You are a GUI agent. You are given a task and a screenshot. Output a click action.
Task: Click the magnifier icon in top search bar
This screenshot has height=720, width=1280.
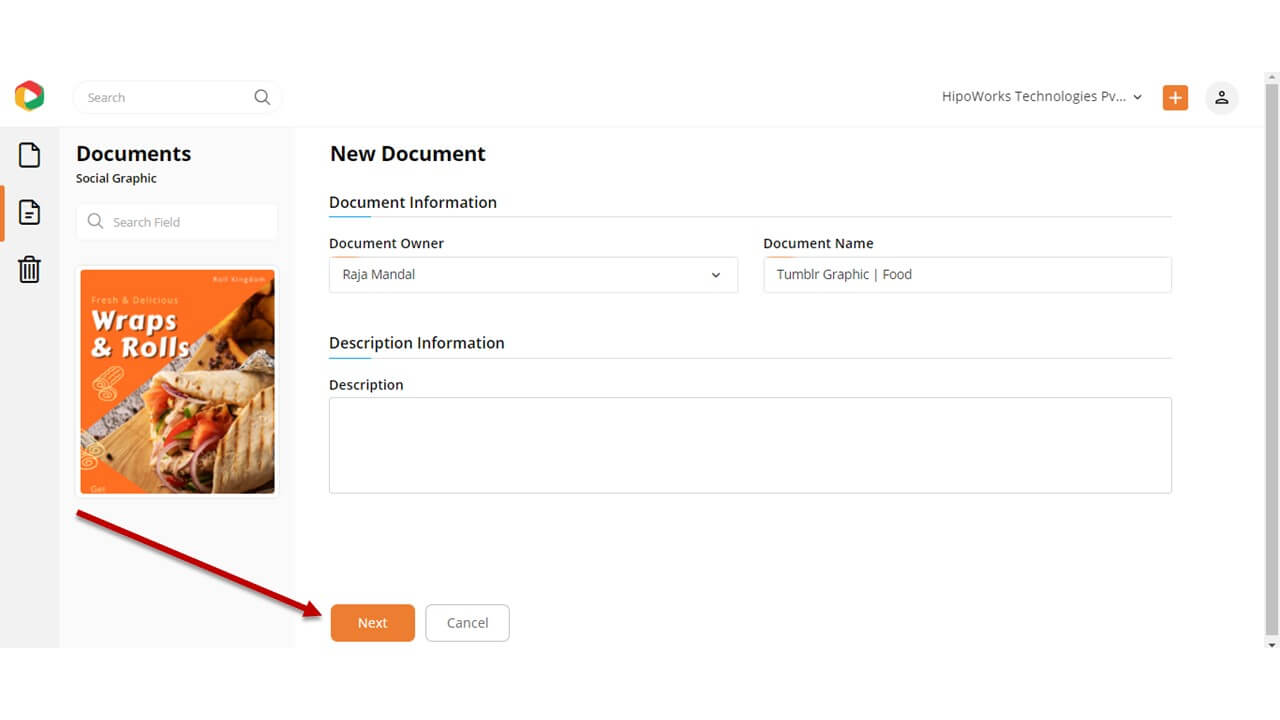point(262,97)
